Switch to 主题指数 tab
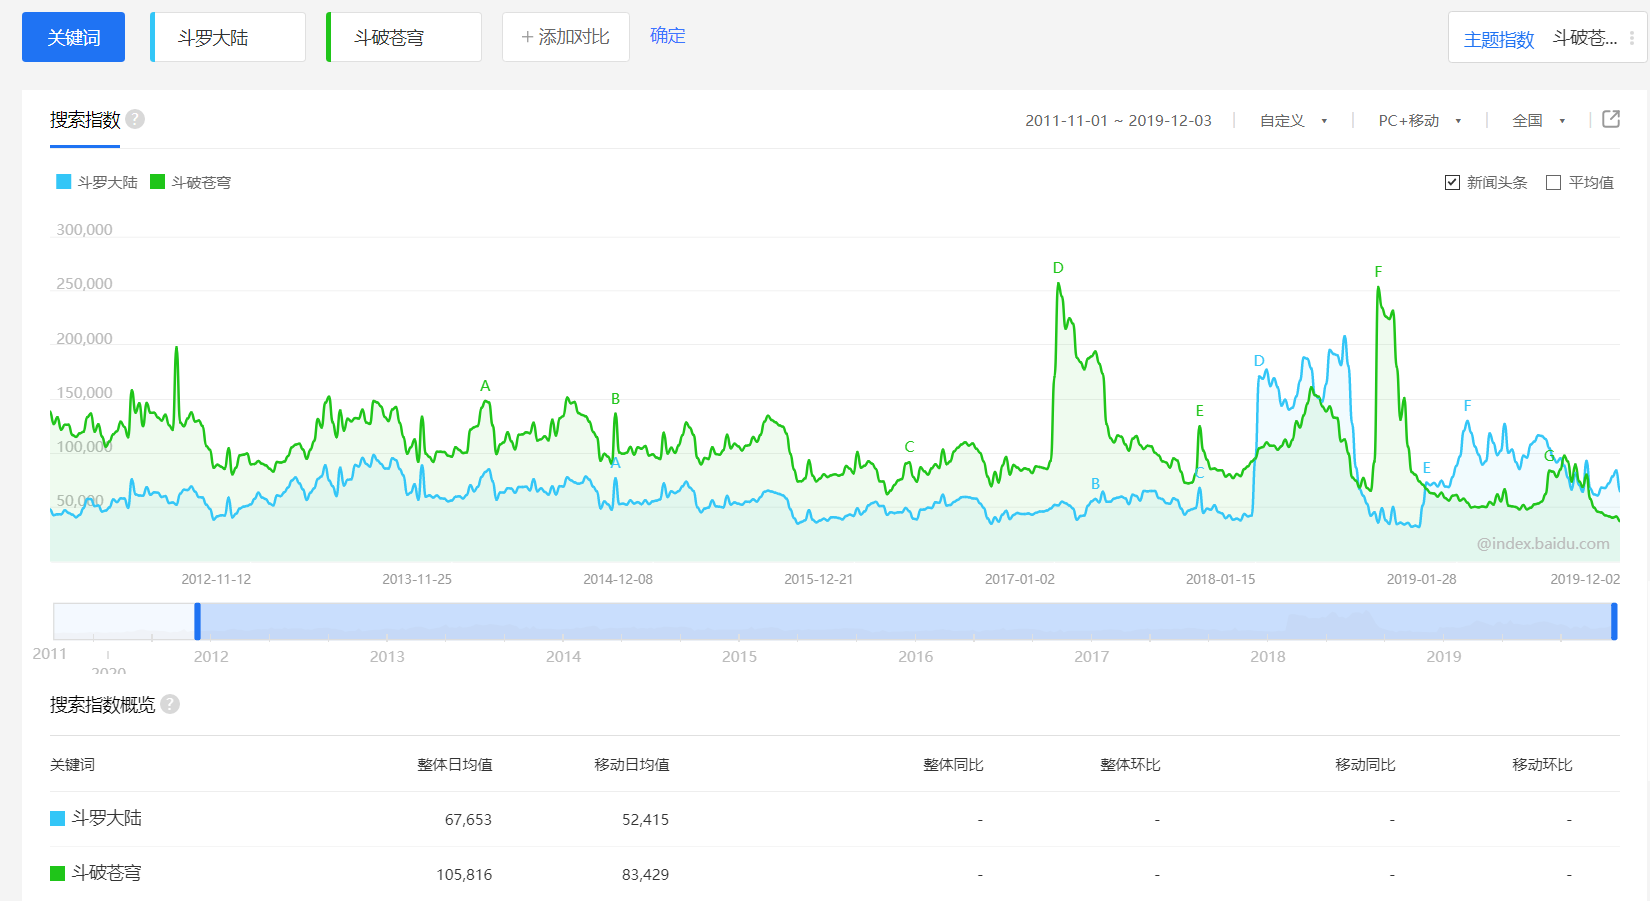 1498,39
